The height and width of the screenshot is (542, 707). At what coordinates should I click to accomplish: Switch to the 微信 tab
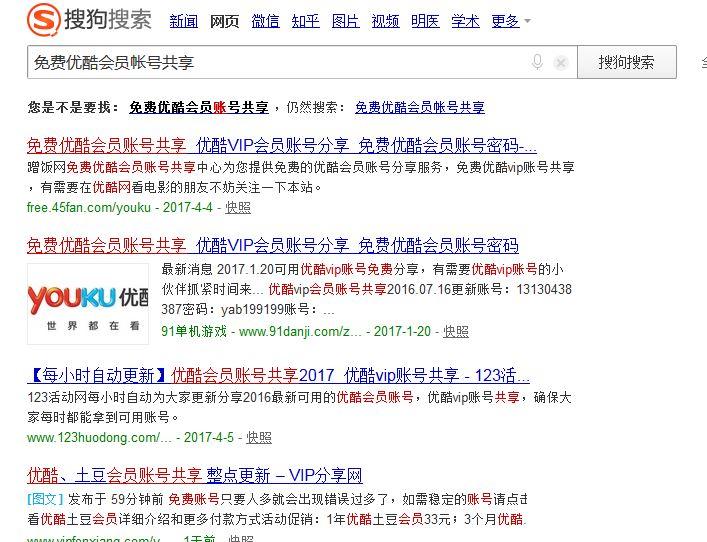coord(265,21)
